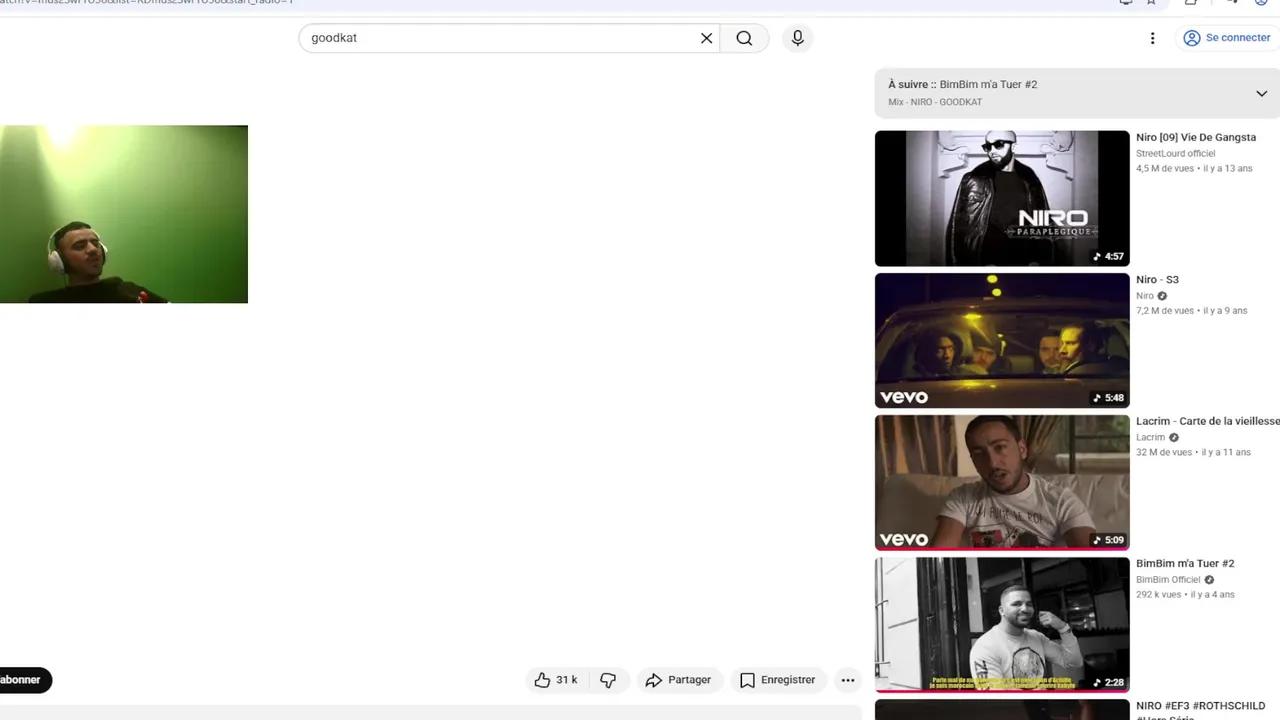Screen dimensions: 1280x720
Task: Click the Lacrim channel name under Carte de la vieillesse
Action: click(1150, 437)
